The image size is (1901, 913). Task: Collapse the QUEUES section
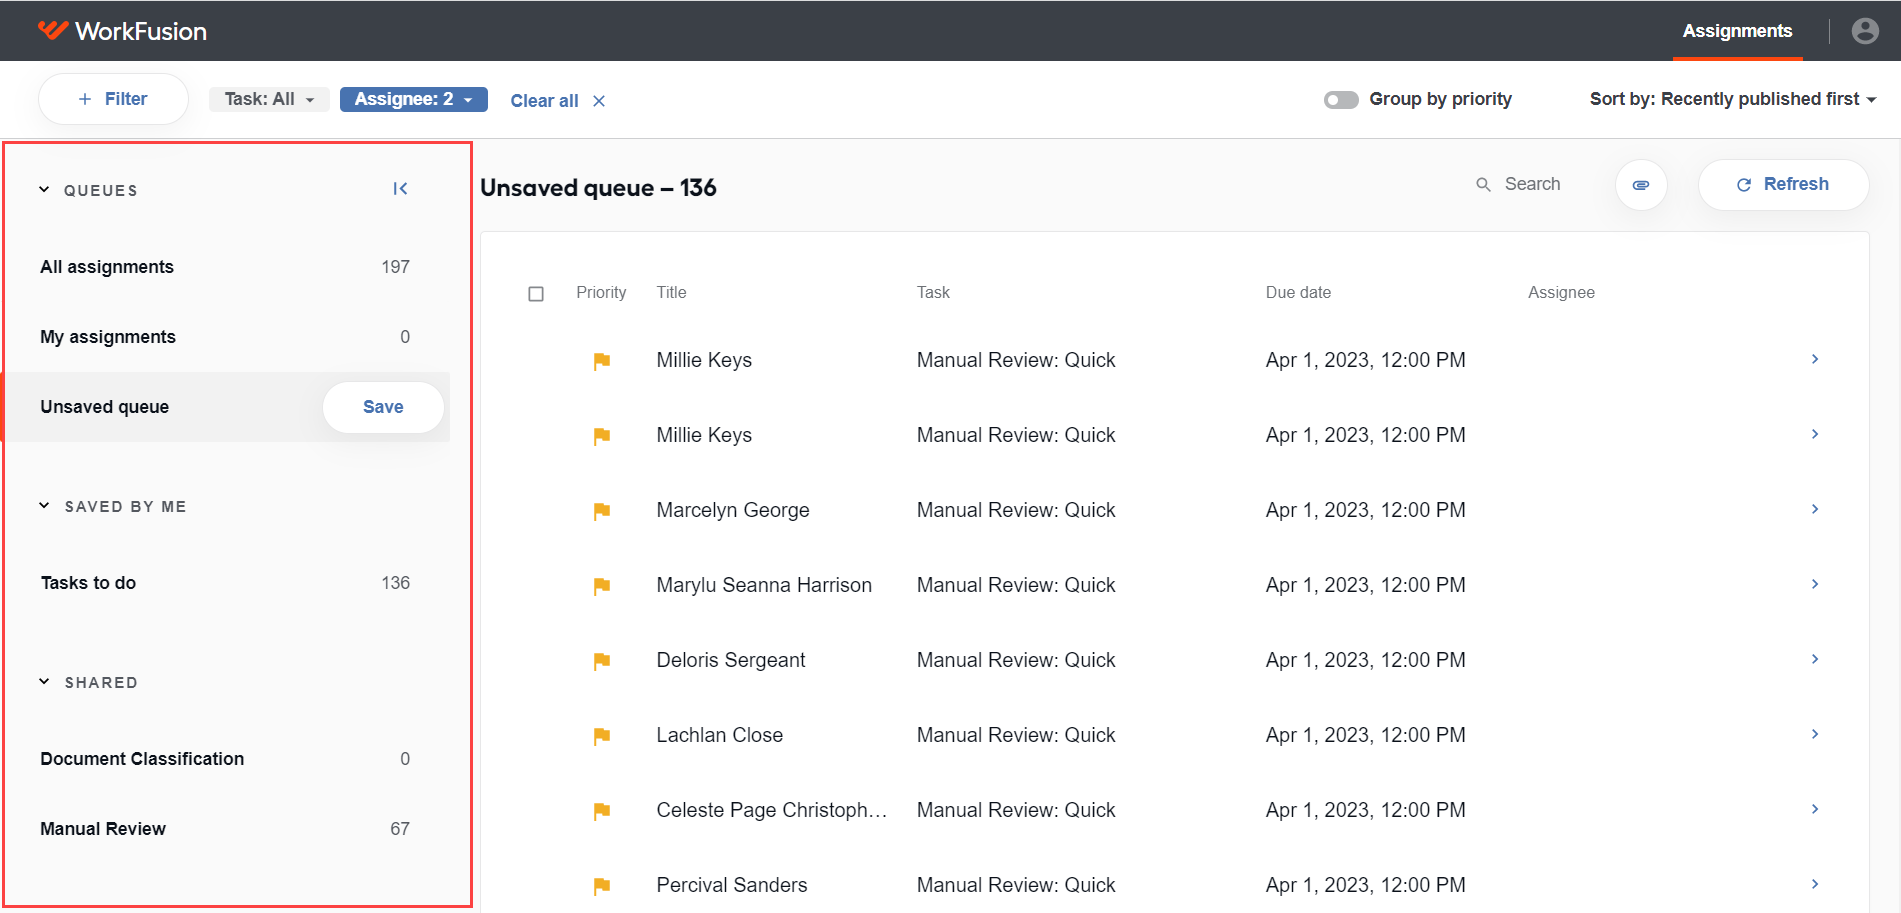[x=44, y=189]
